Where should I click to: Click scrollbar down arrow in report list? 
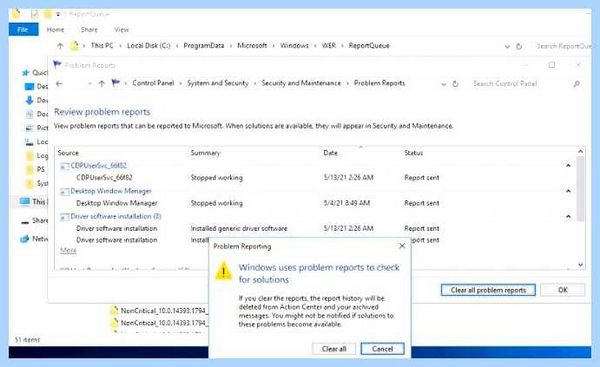coord(580,264)
